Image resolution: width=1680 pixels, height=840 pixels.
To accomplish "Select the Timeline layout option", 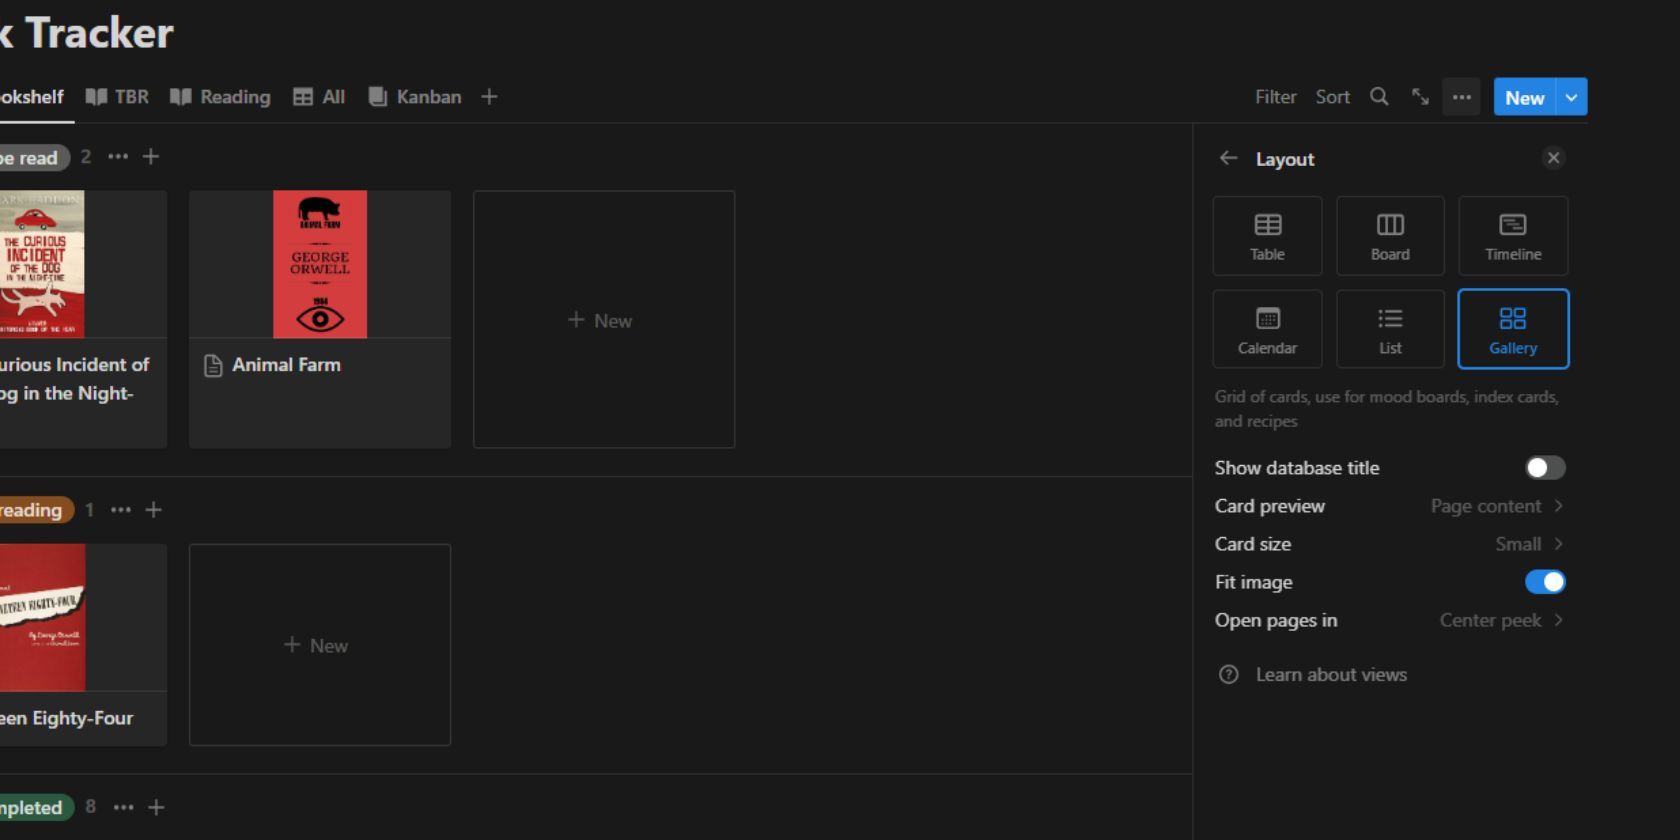I will click(1513, 236).
